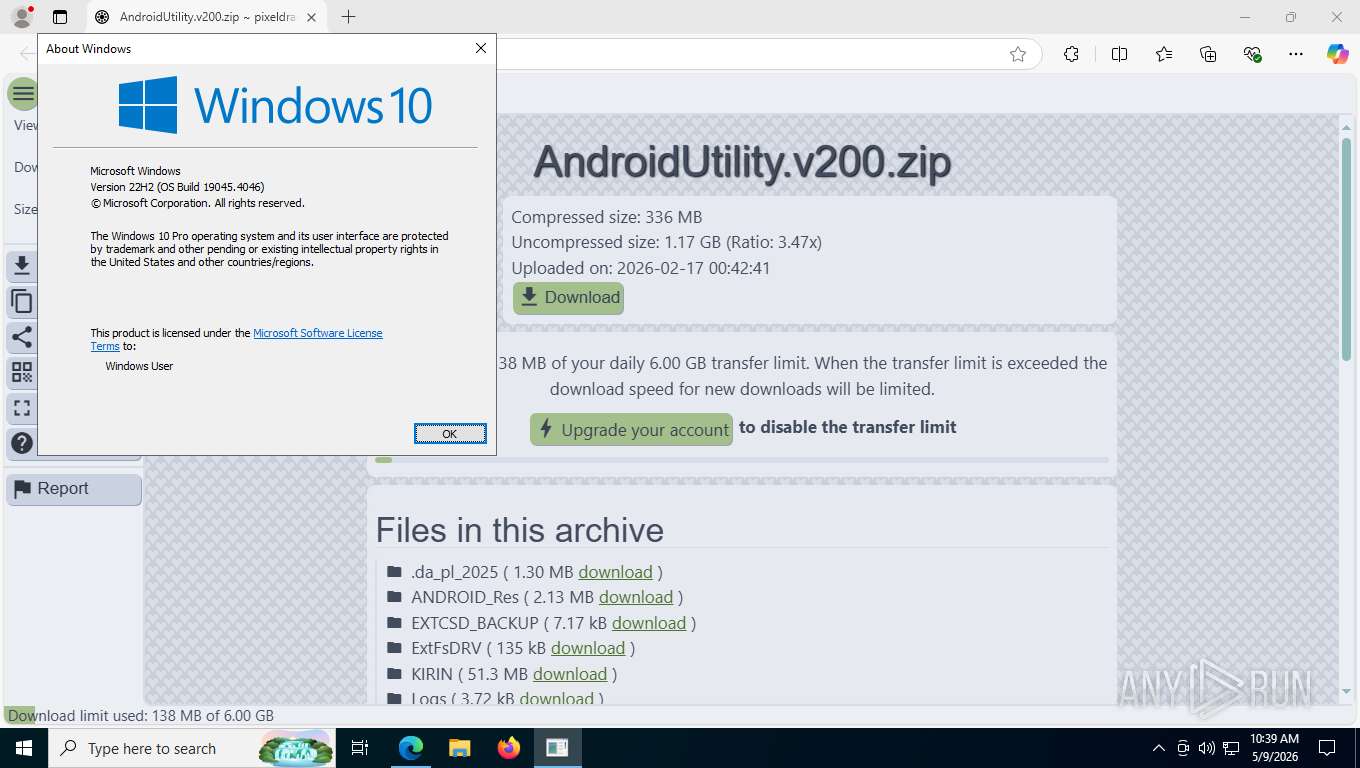Open the pixeldrain hamburger menu
1360x768 pixels.
[x=23, y=94]
